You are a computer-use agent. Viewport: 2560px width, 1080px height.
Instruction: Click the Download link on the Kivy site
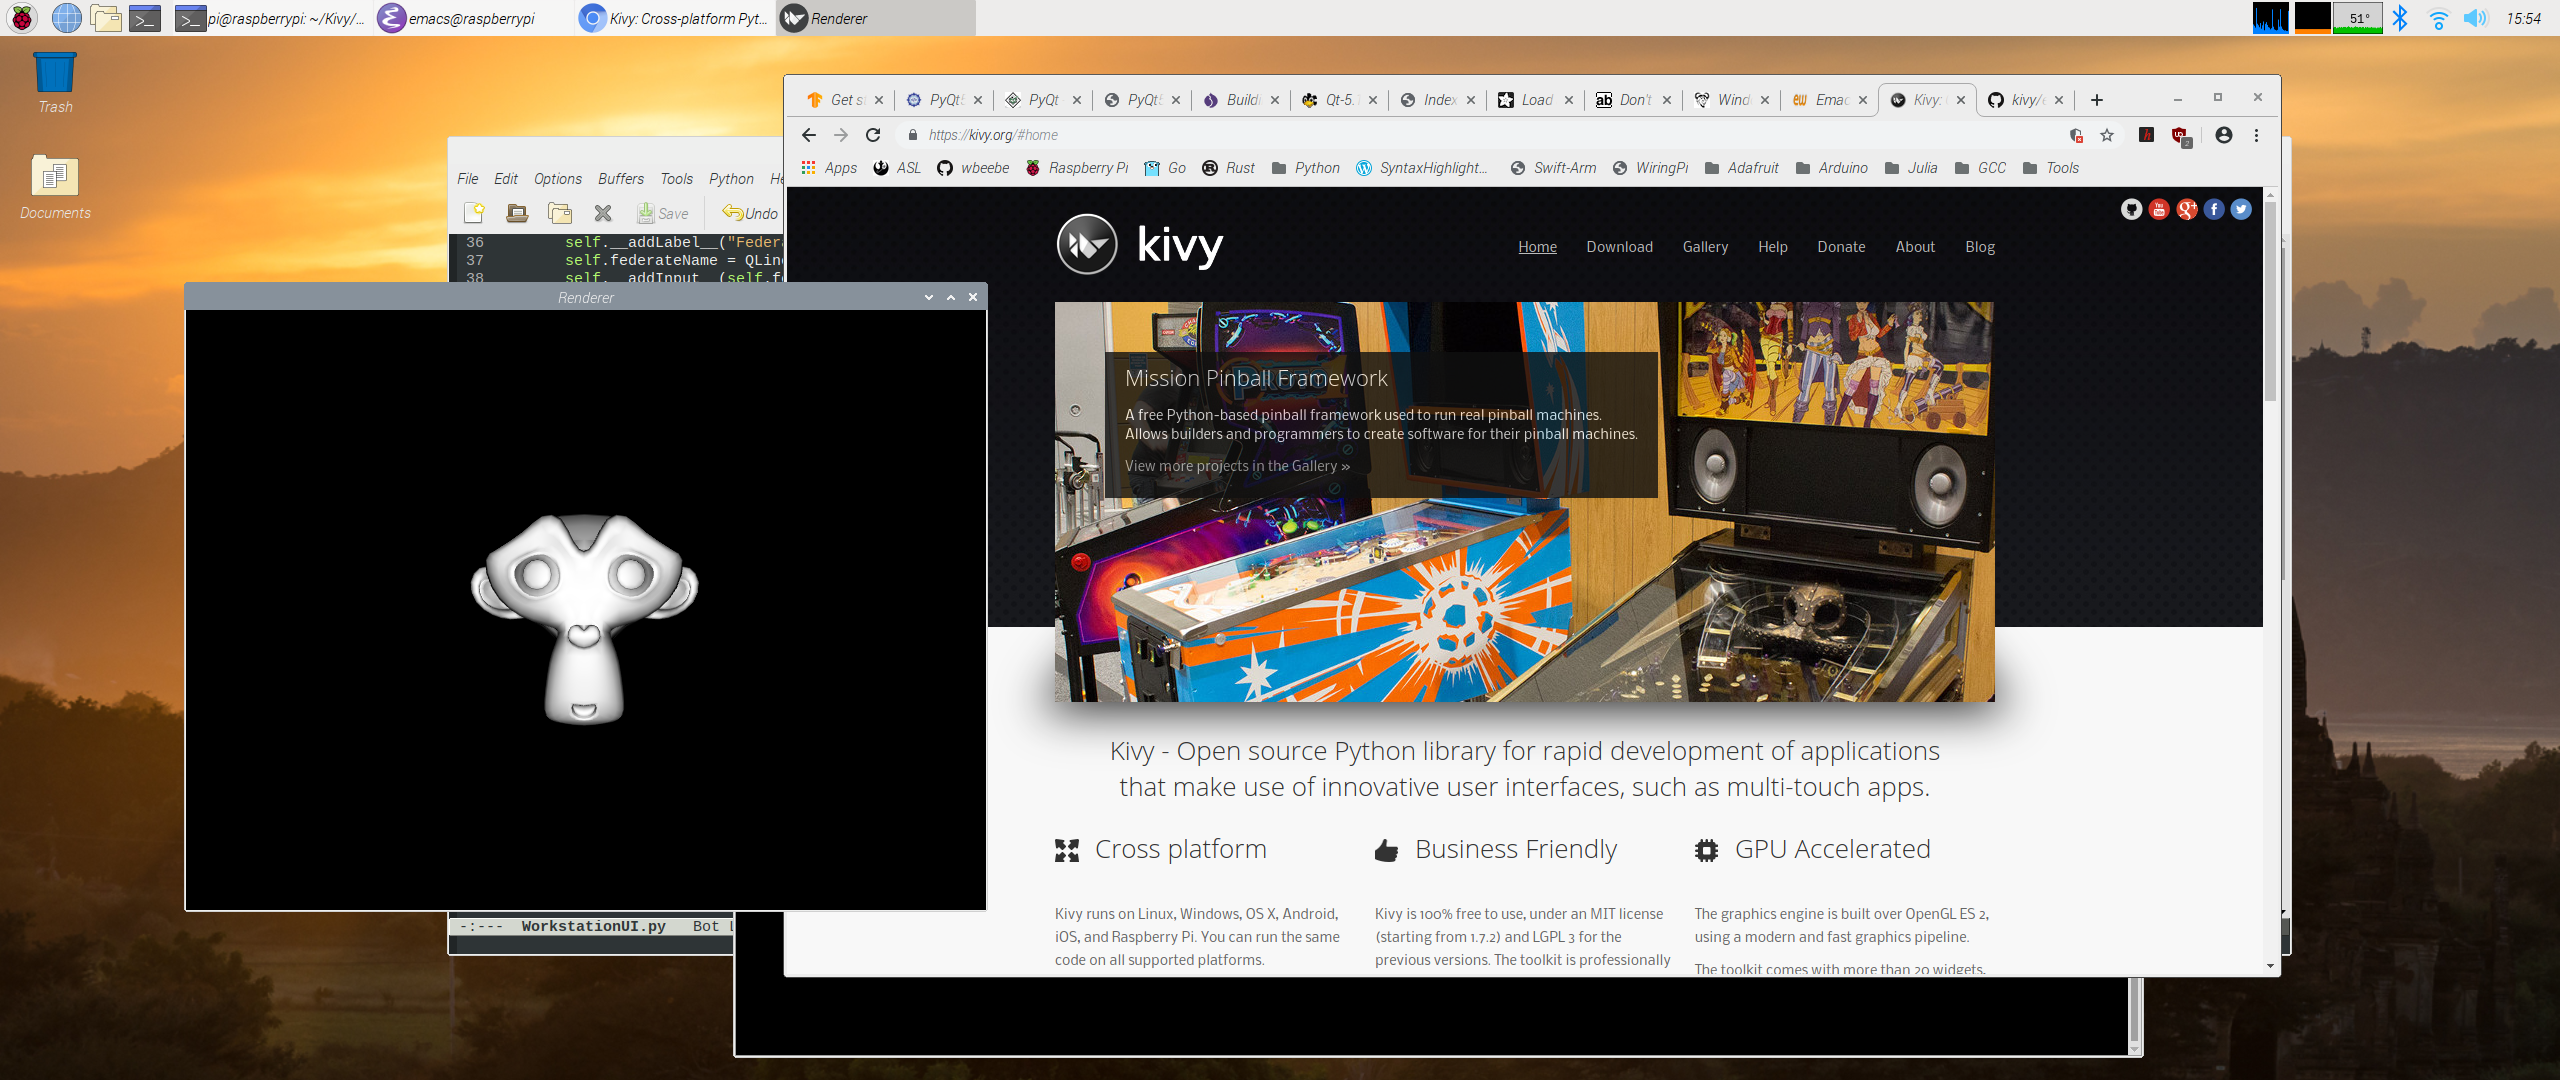(1619, 247)
